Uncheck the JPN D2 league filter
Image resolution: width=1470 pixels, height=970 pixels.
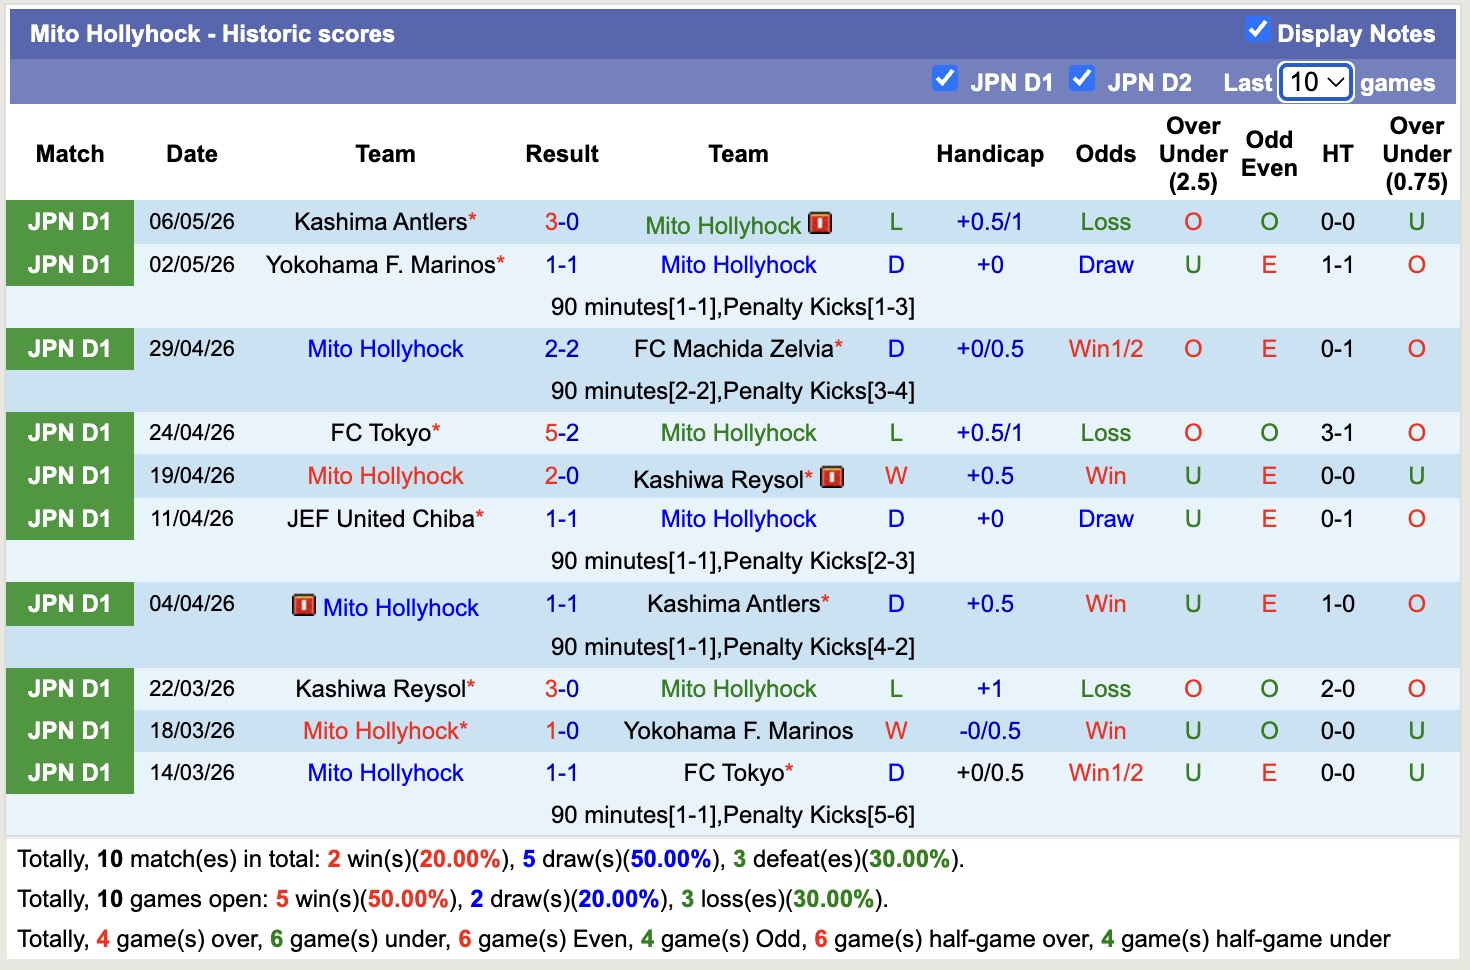(1082, 78)
